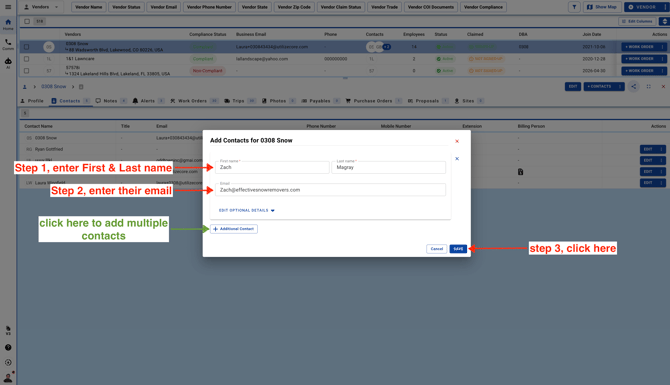Check the 0308 Snow vendor row checkbox
670x385 pixels.
coord(26,47)
